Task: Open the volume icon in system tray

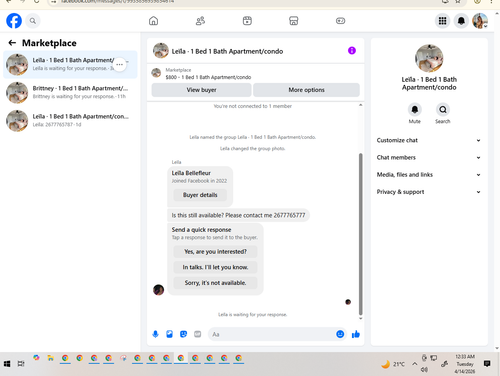Action: click(424, 369)
